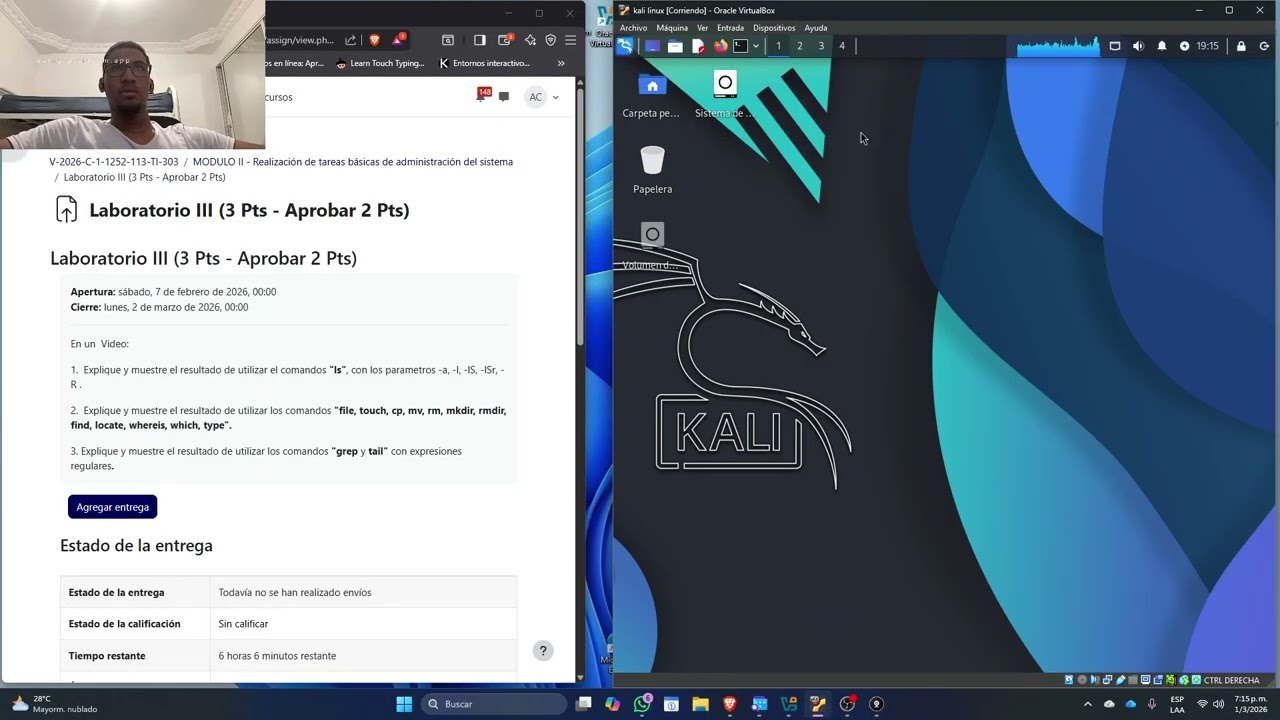Expand the terminal dropdown arrow in Kali panel
This screenshot has height=720, width=1280.
click(756, 46)
